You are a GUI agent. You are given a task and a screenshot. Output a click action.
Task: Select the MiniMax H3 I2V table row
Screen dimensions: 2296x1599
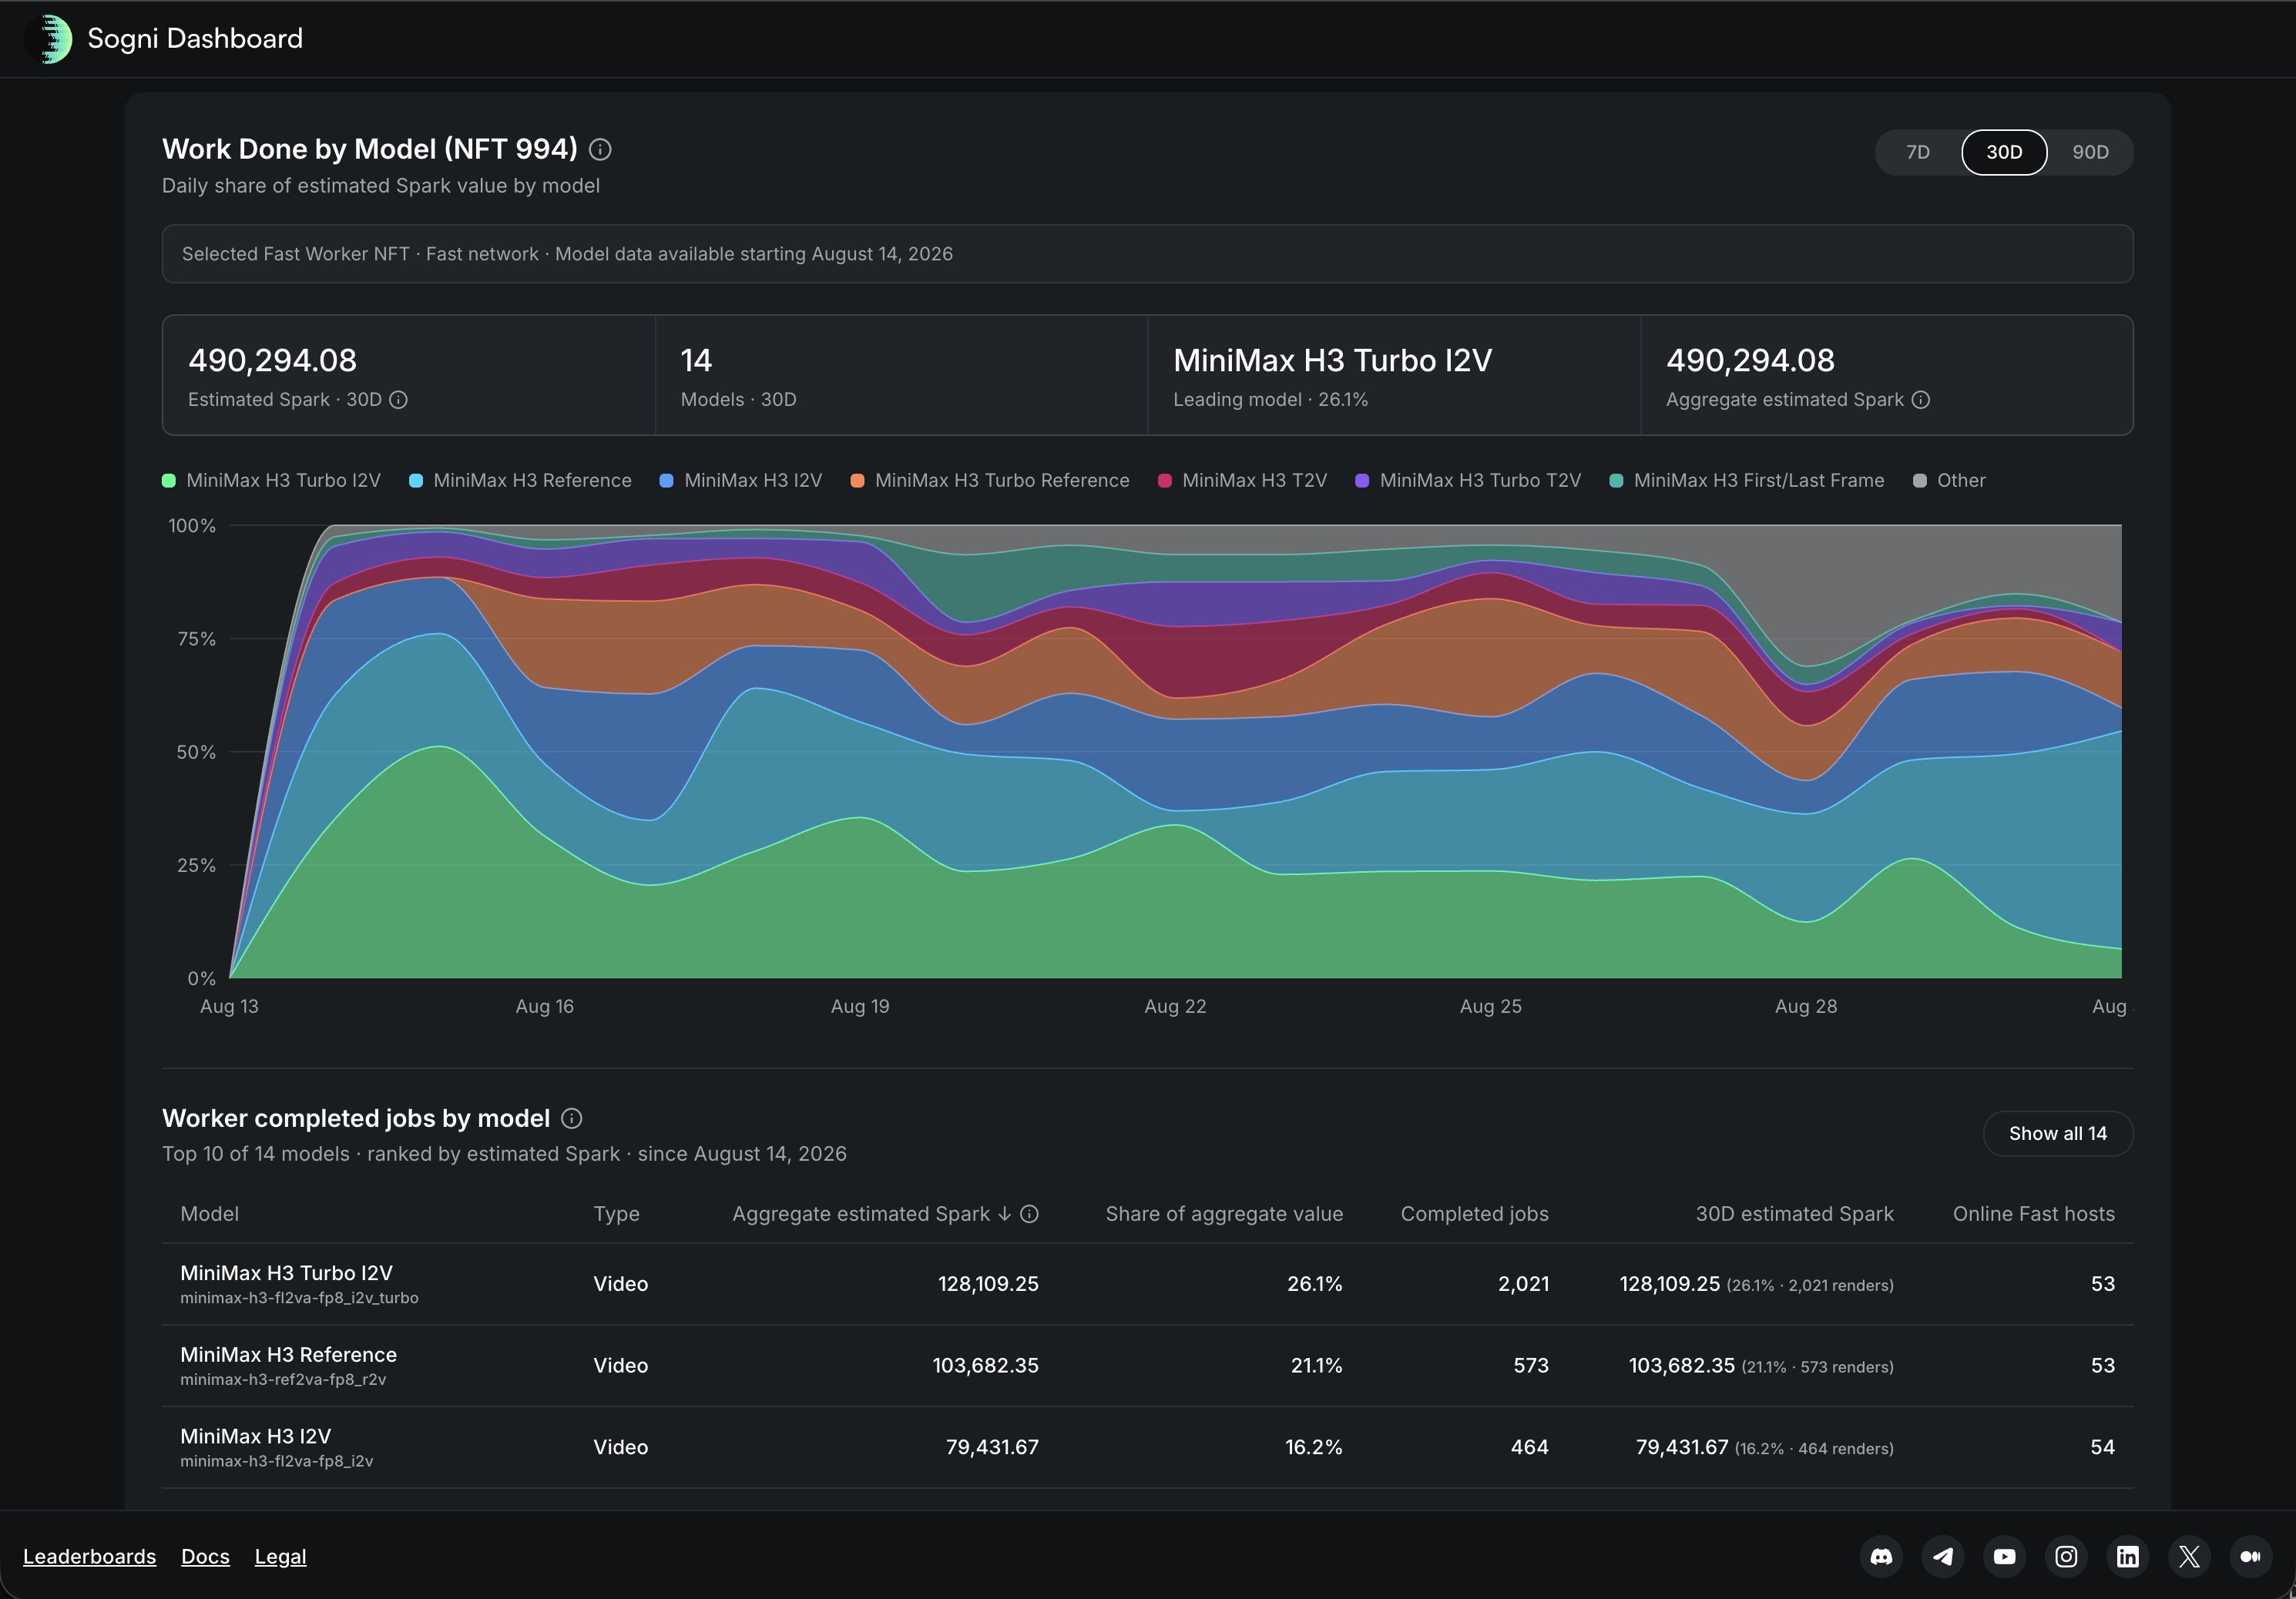[x=1148, y=1448]
